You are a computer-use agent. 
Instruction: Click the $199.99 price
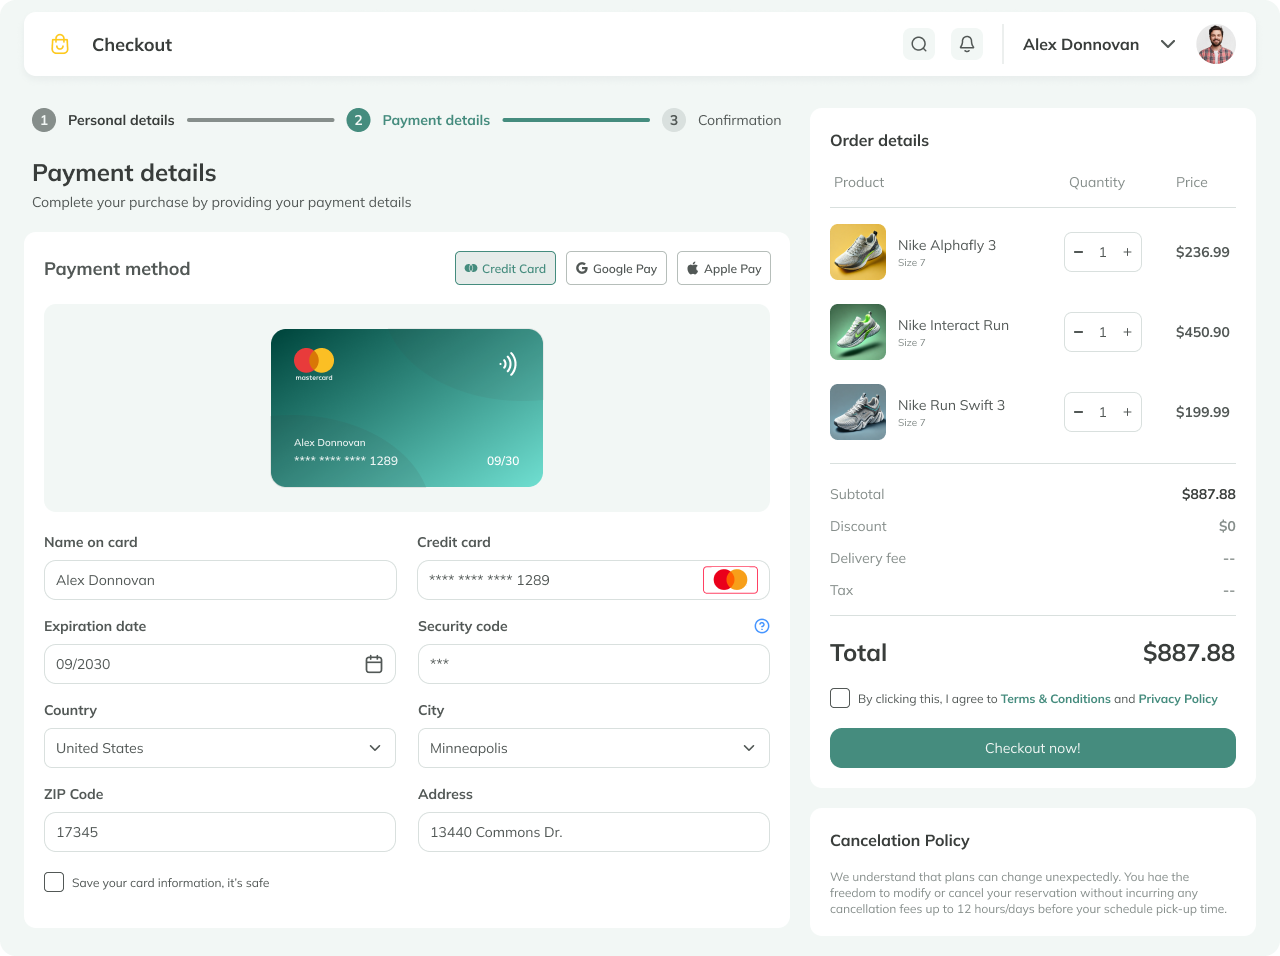click(1203, 412)
